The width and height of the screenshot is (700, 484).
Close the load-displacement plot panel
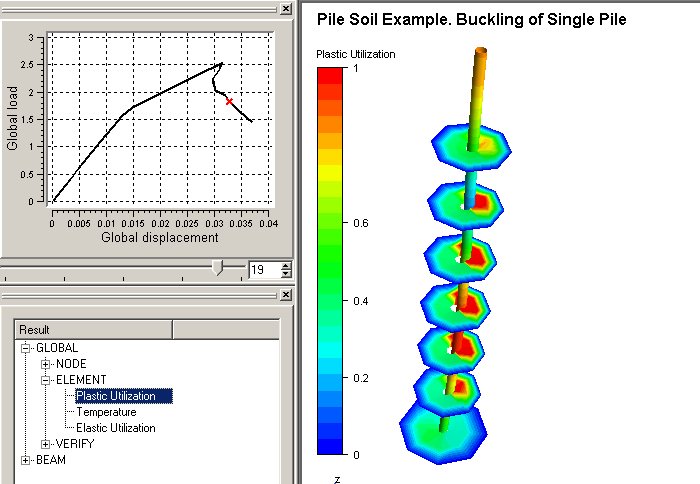(286, 9)
